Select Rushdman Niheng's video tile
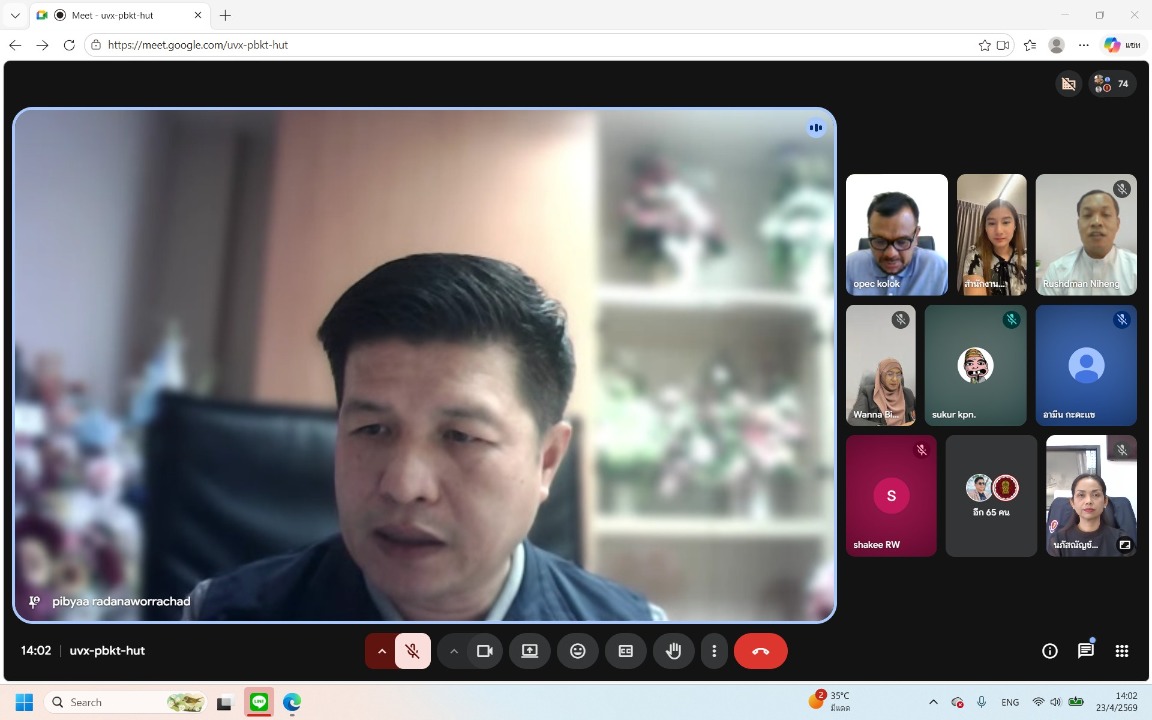Screen dimensions: 1152x720 [x=1086, y=235]
